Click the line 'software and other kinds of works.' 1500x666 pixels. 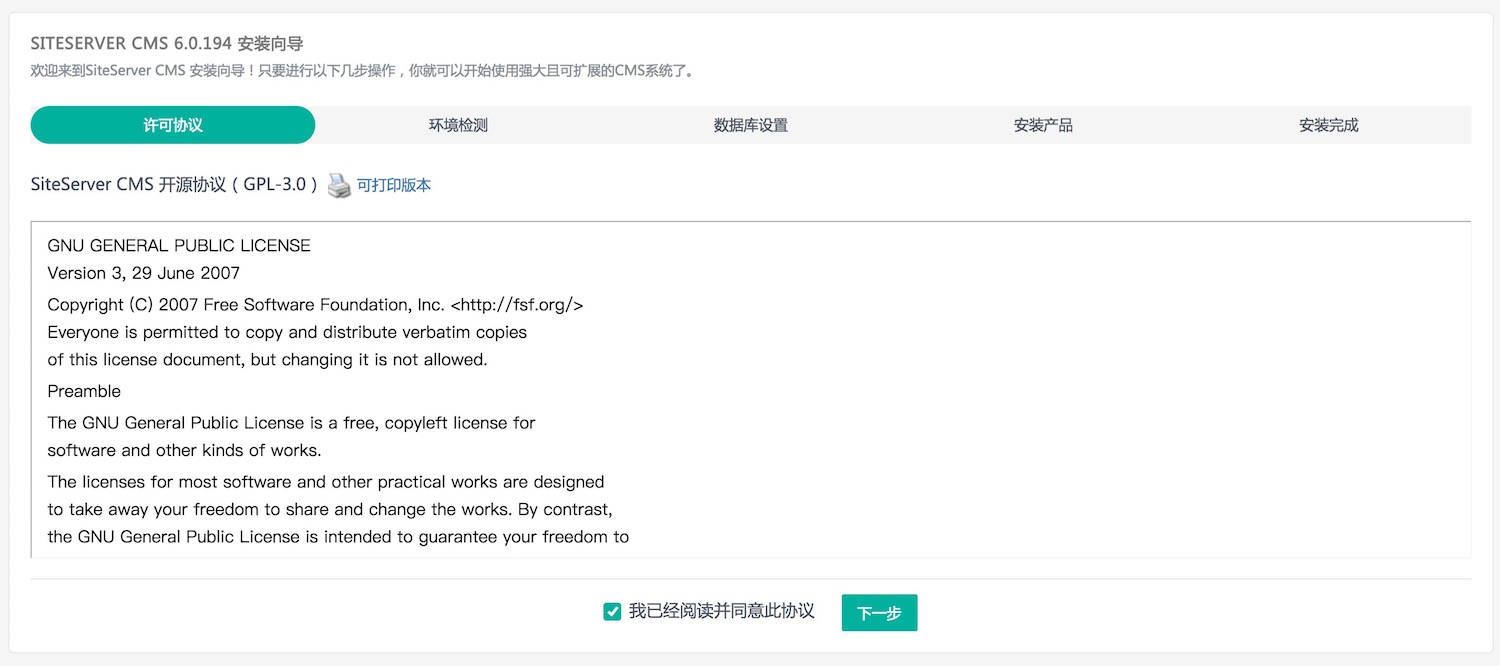pos(184,450)
